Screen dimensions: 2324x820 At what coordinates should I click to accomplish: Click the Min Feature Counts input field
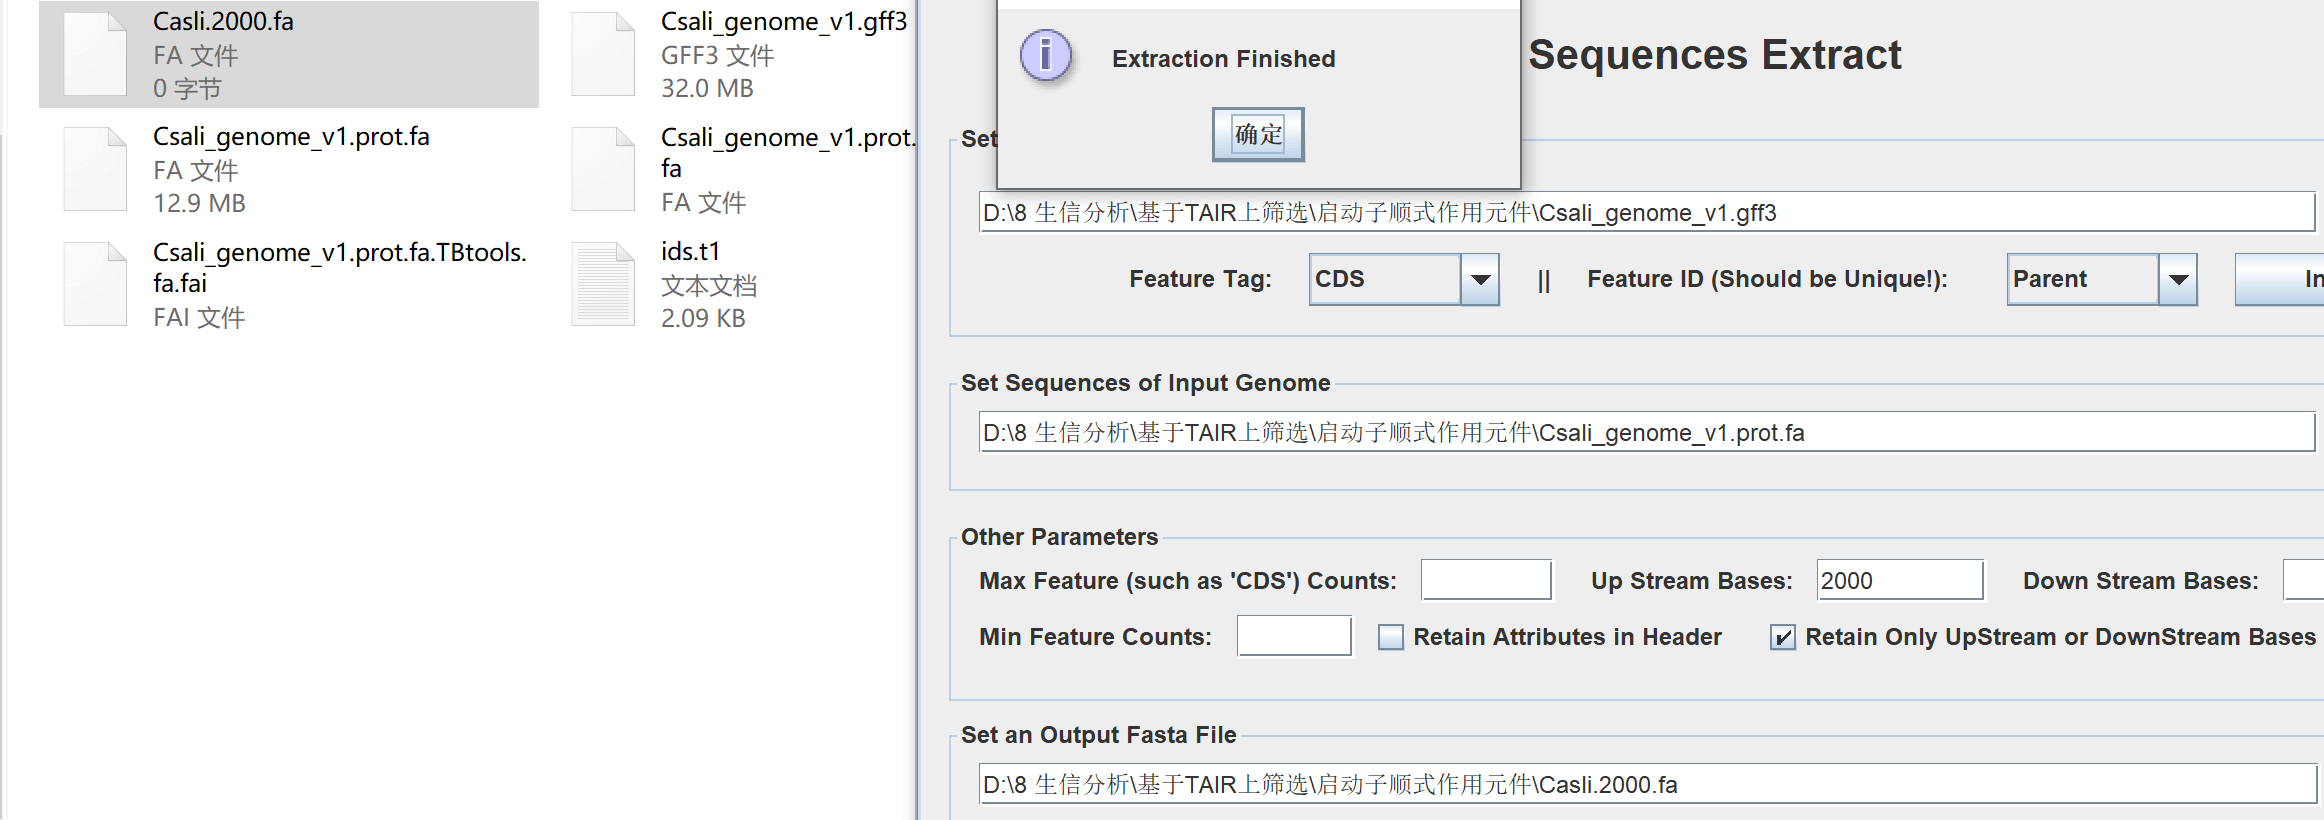click(x=1294, y=636)
